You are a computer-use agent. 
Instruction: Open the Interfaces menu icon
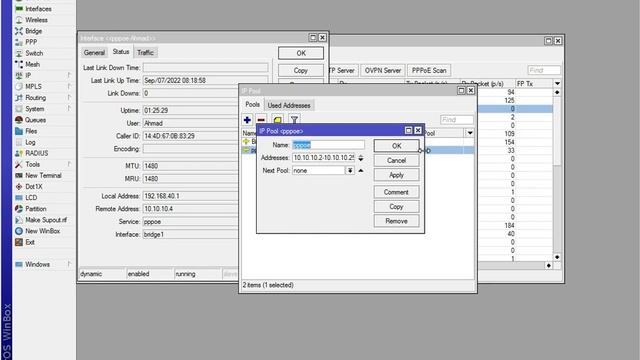click(x=19, y=9)
